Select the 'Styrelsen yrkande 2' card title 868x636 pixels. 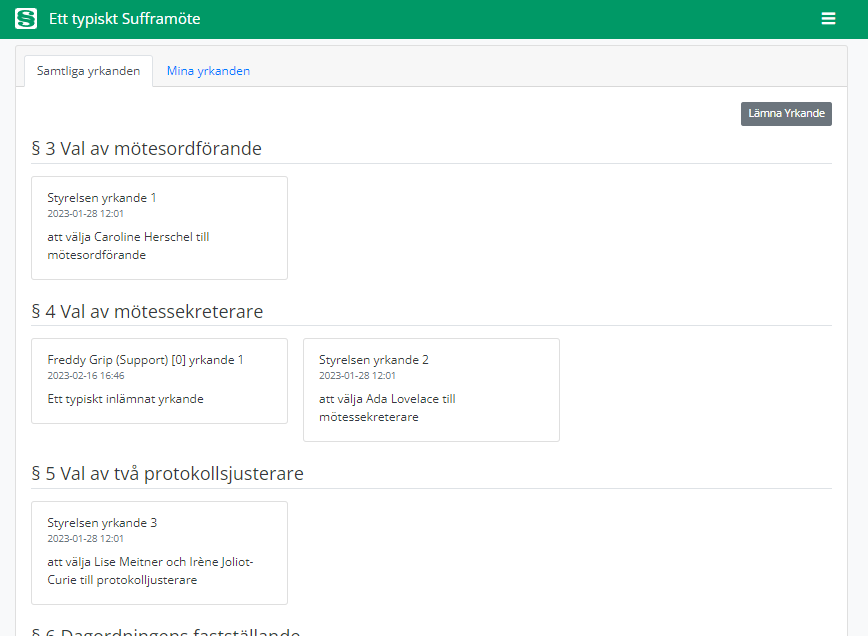[374, 360]
